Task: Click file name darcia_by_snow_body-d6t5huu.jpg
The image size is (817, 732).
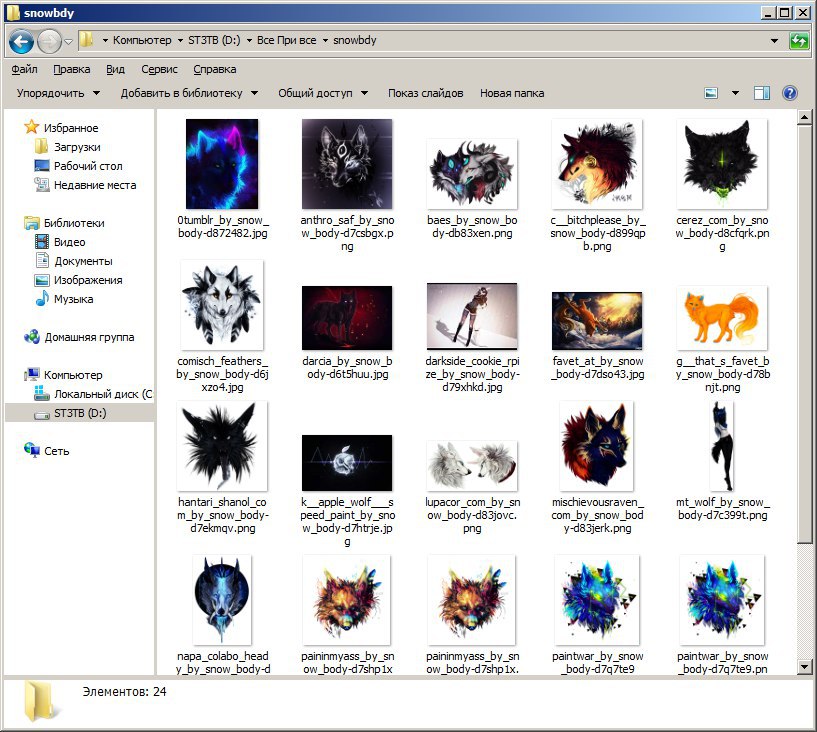Action: point(348,368)
